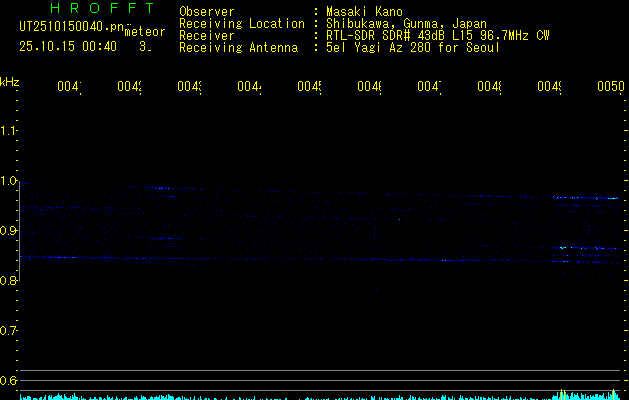Click the first time marker on the time axis
The image size is (629, 400).
coord(68,88)
